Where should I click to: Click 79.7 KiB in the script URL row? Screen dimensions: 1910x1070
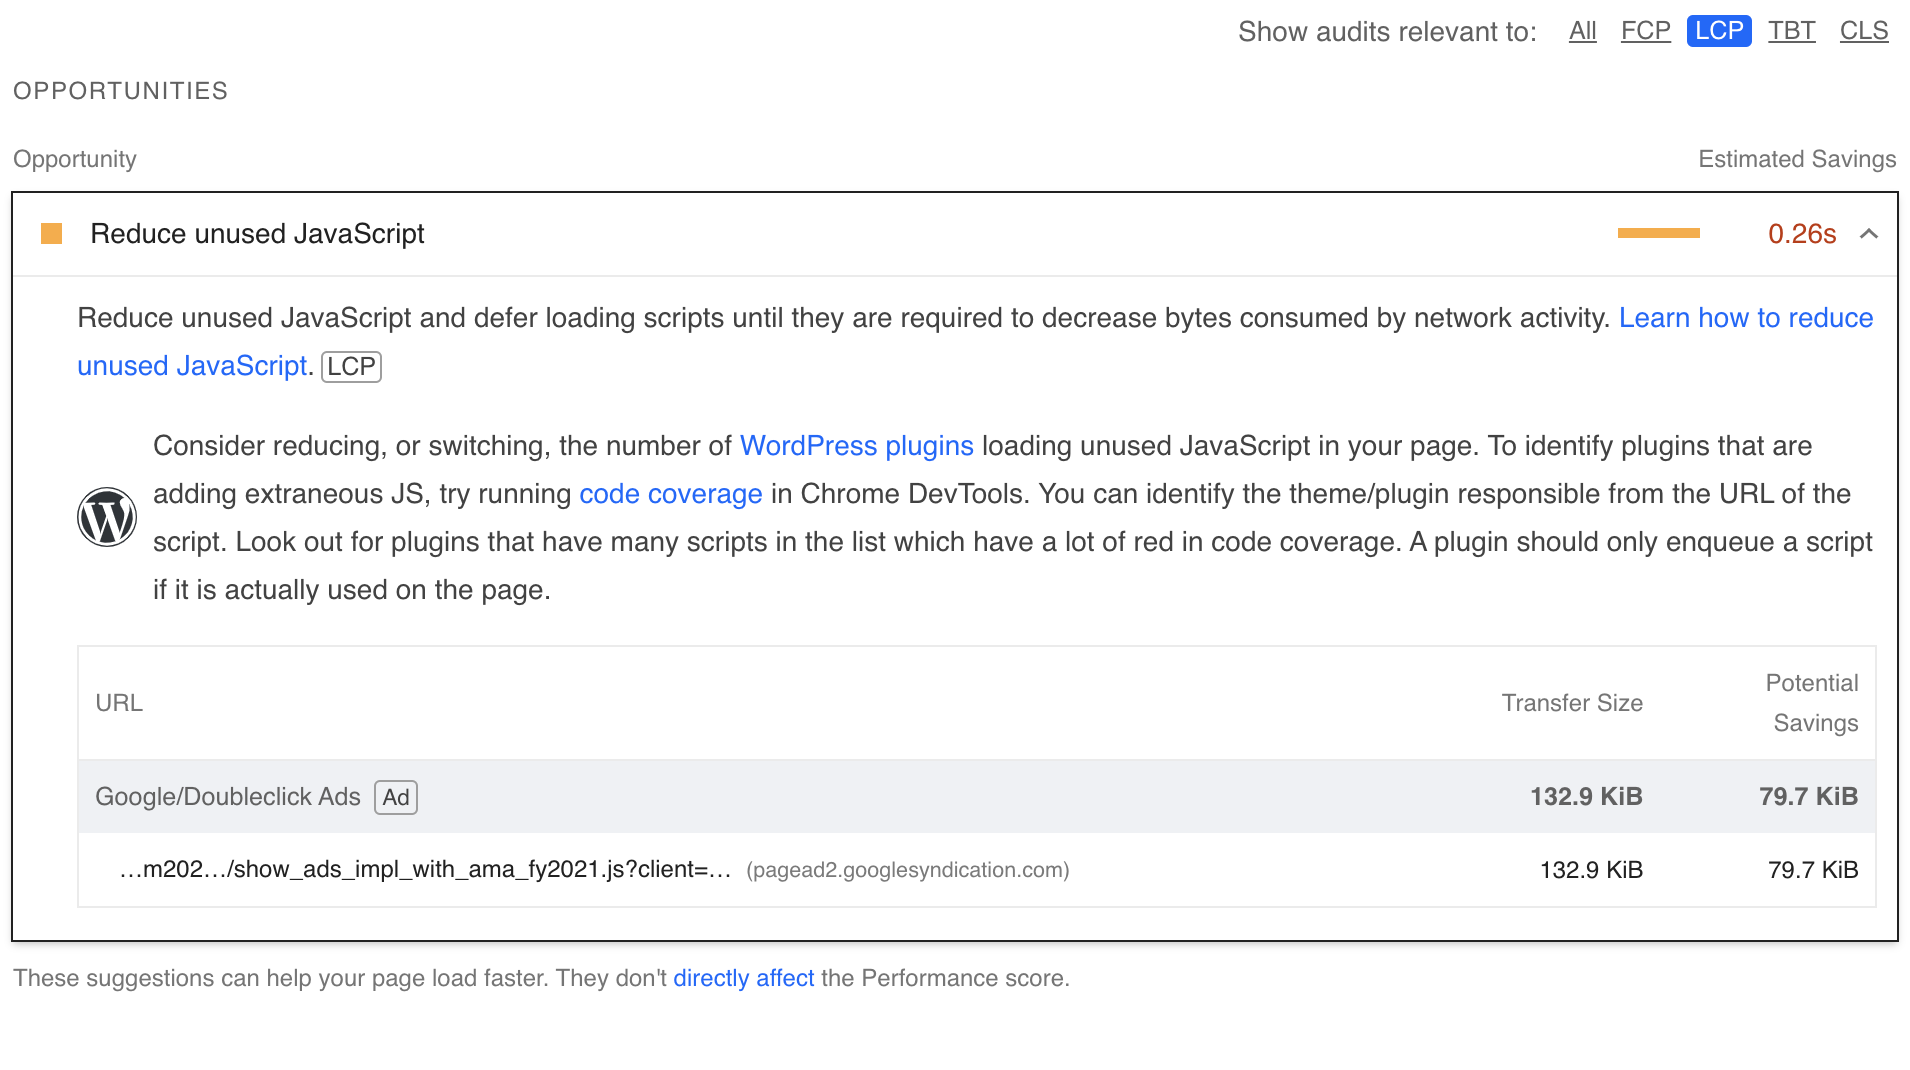pyautogui.click(x=1812, y=870)
